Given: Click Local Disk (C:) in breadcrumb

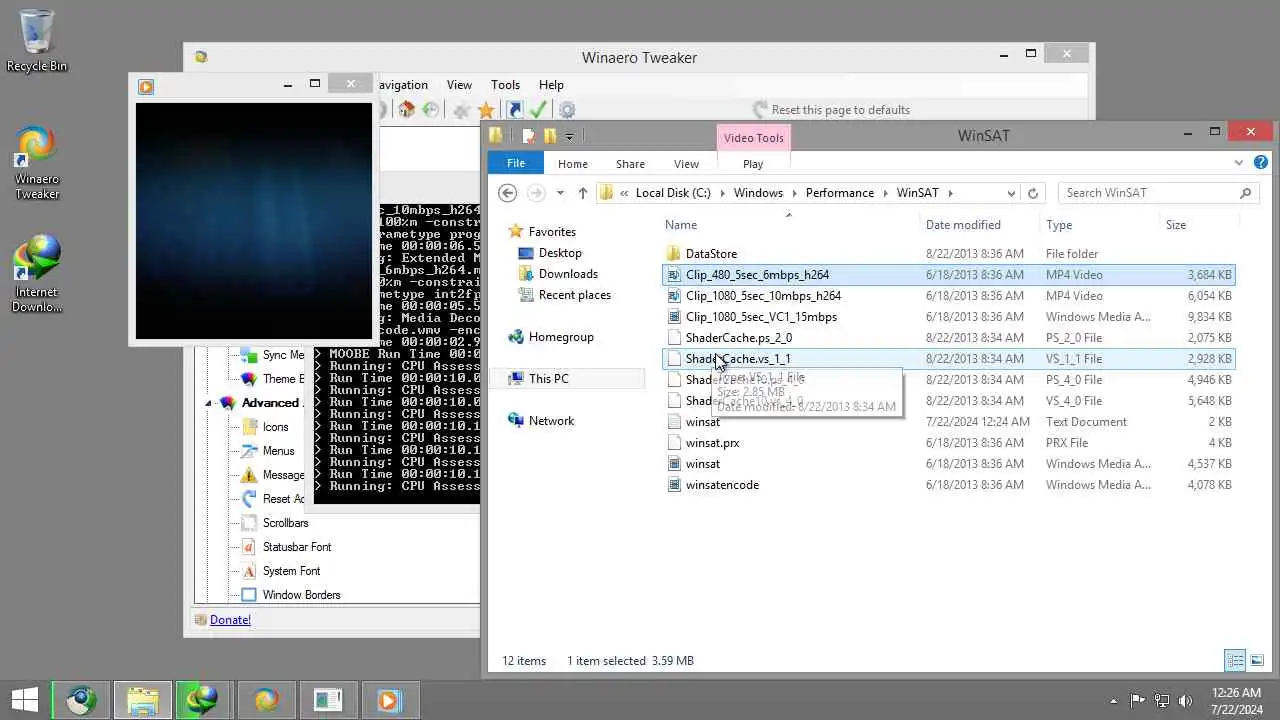Looking at the screenshot, I should click(673, 193).
